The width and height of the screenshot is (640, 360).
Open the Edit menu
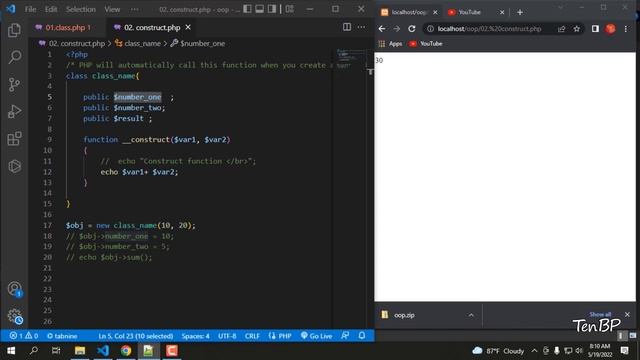[x=51, y=9]
